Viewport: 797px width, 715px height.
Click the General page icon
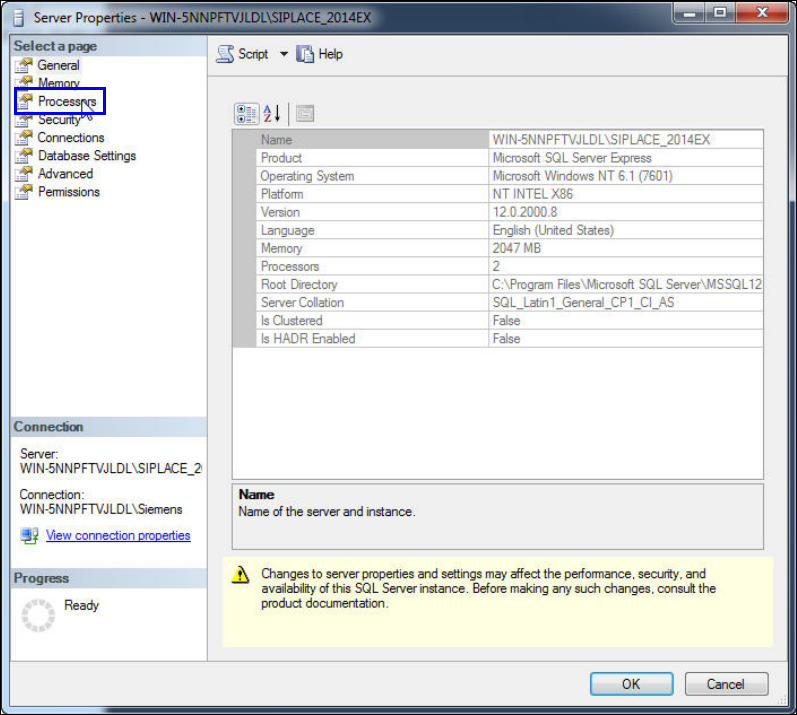(x=23, y=66)
